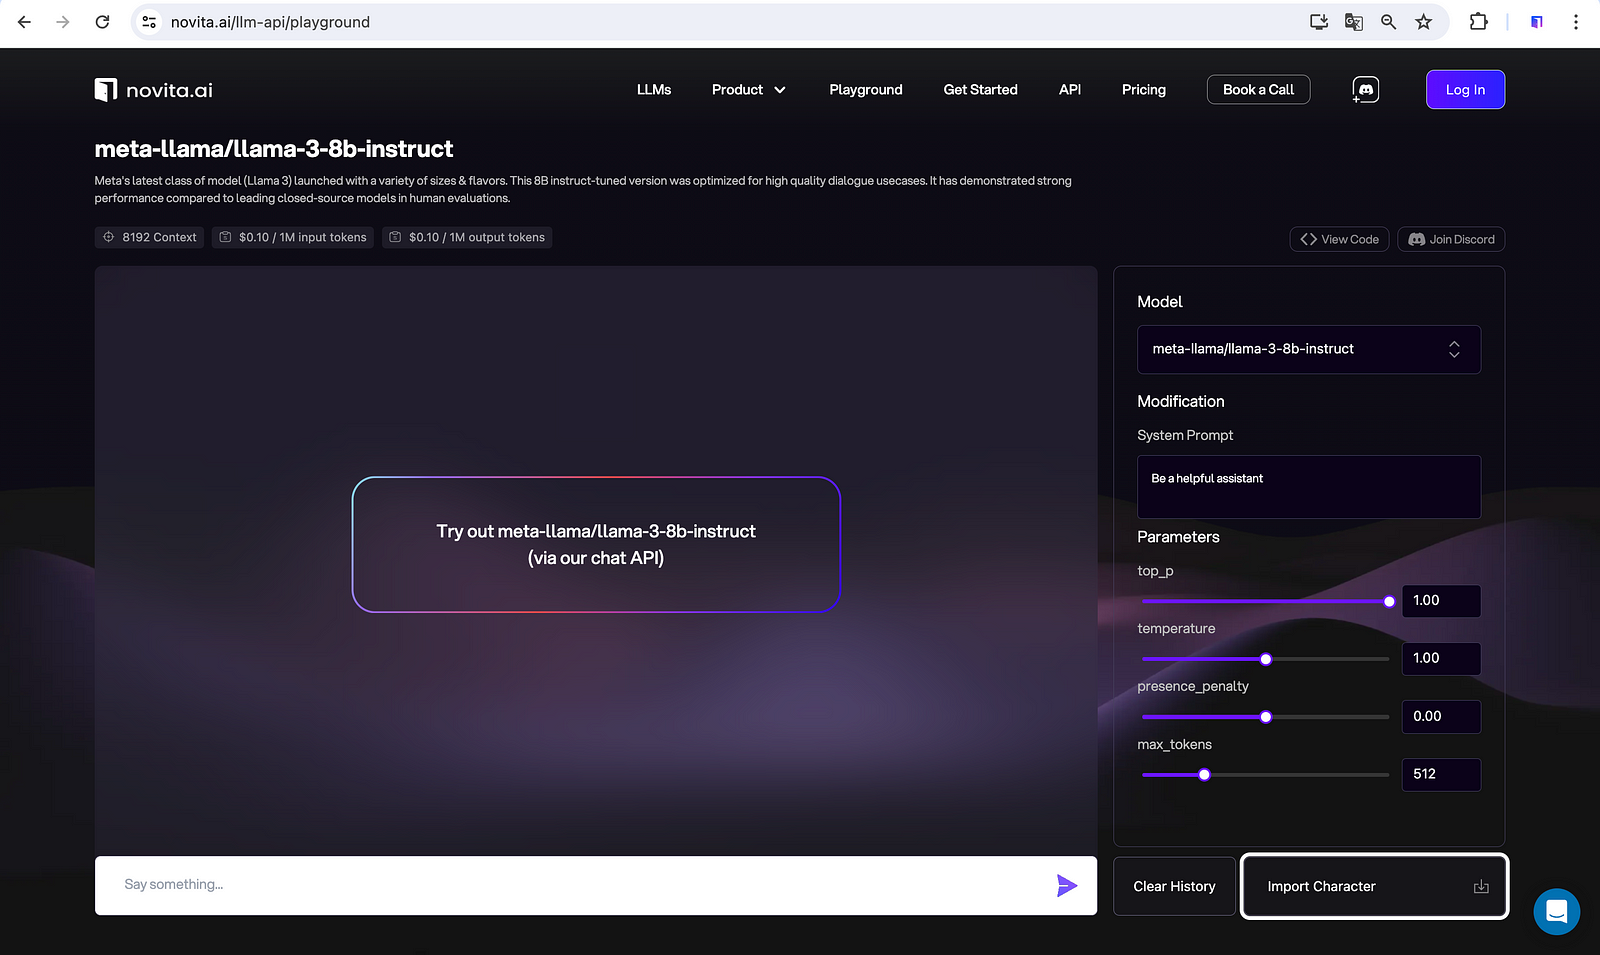Go forward using browser forward arrow
The width and height of the screenshot is (1600, 955).
point(63,22)
